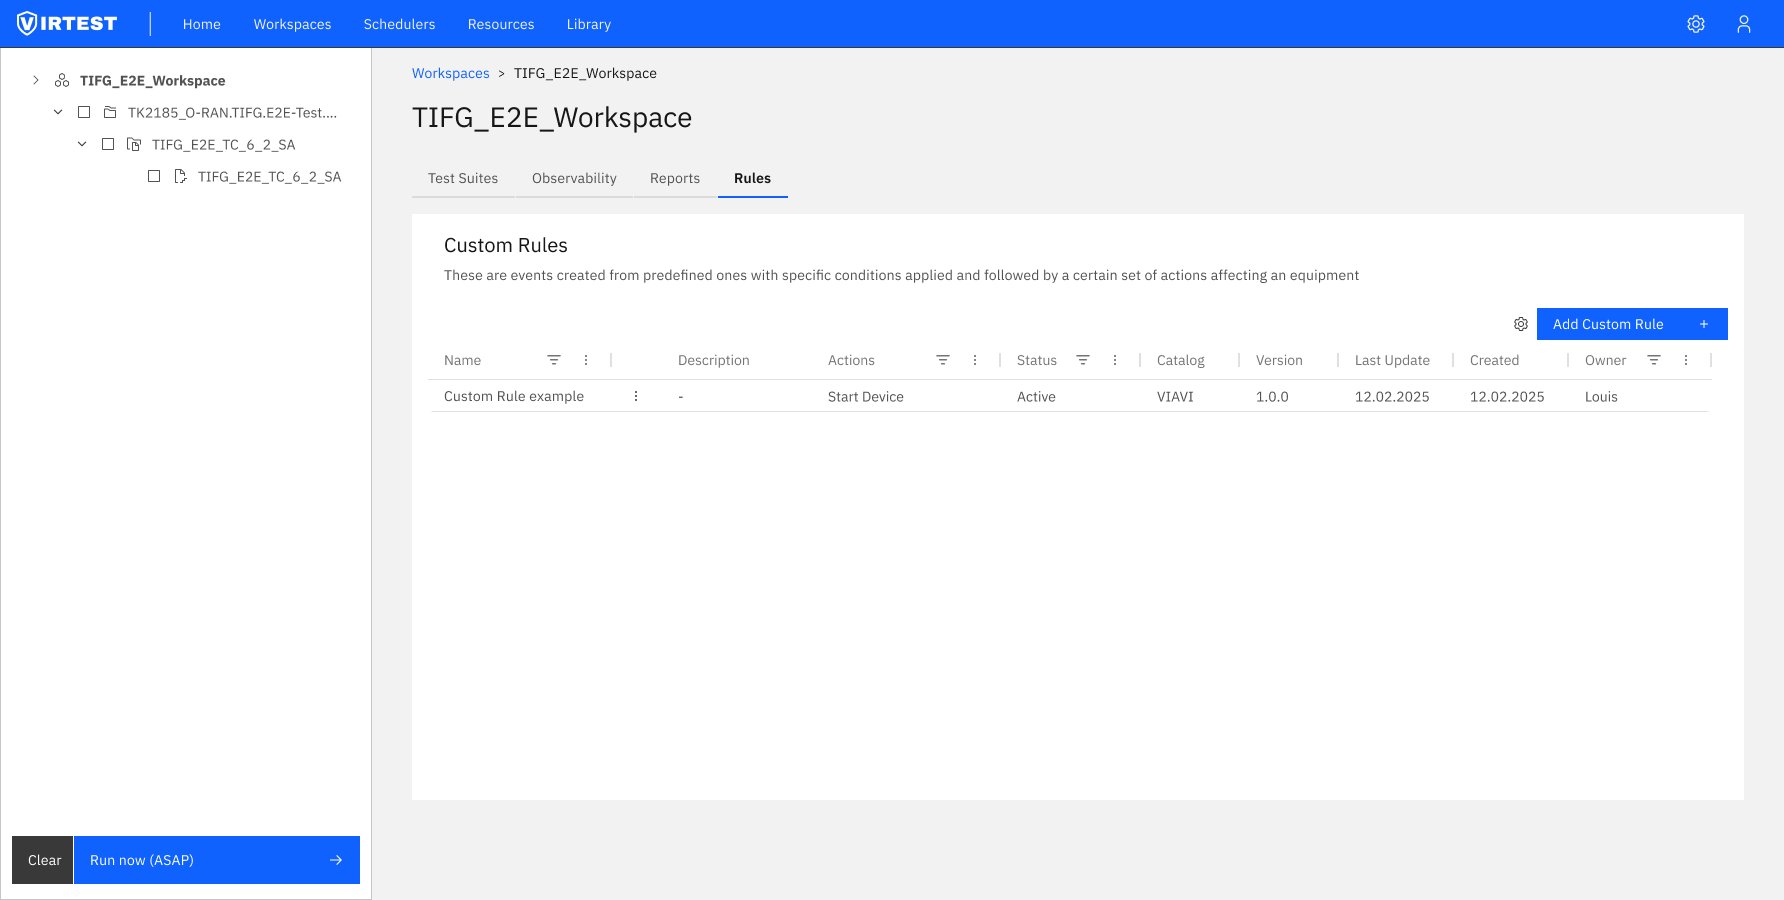Click the table settings gear above the rules list
The image size is (1784, 900).
click(1521, 324)
